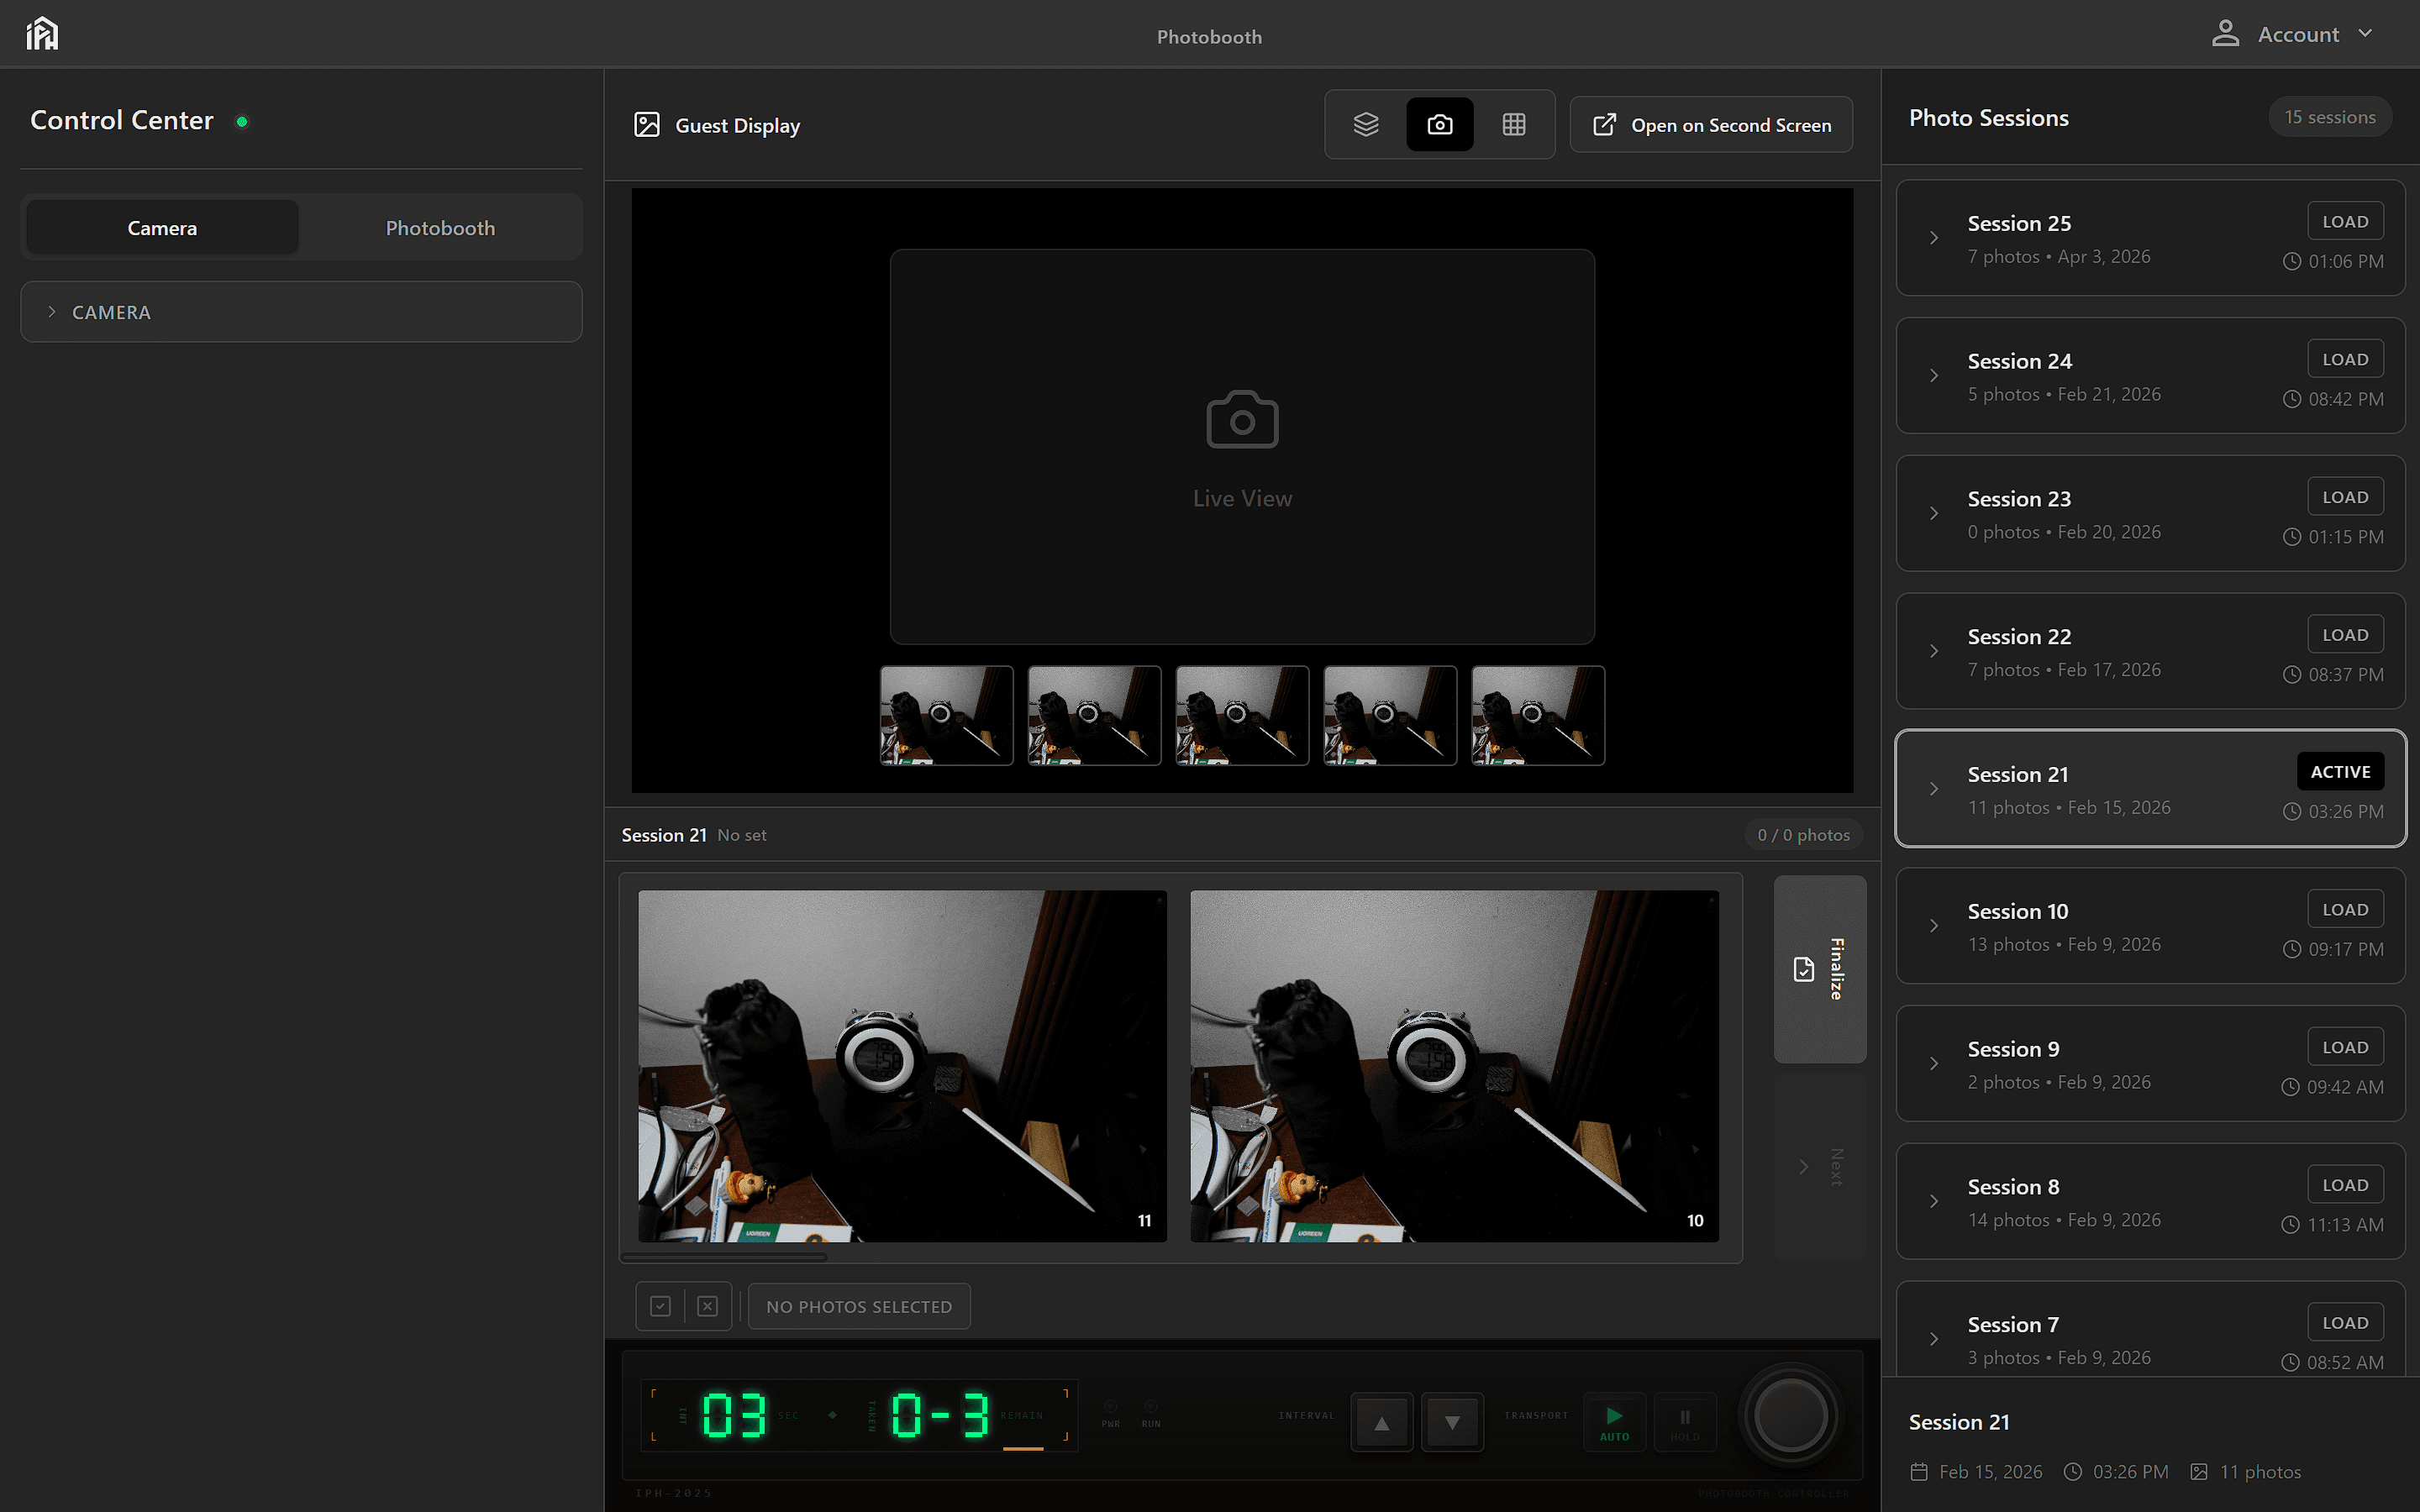Image resolution: width=2420 pixels, height=1512 pixels.
Task: Click the ACTIVE badge on Session 21
Action: tap(2340, 772)
